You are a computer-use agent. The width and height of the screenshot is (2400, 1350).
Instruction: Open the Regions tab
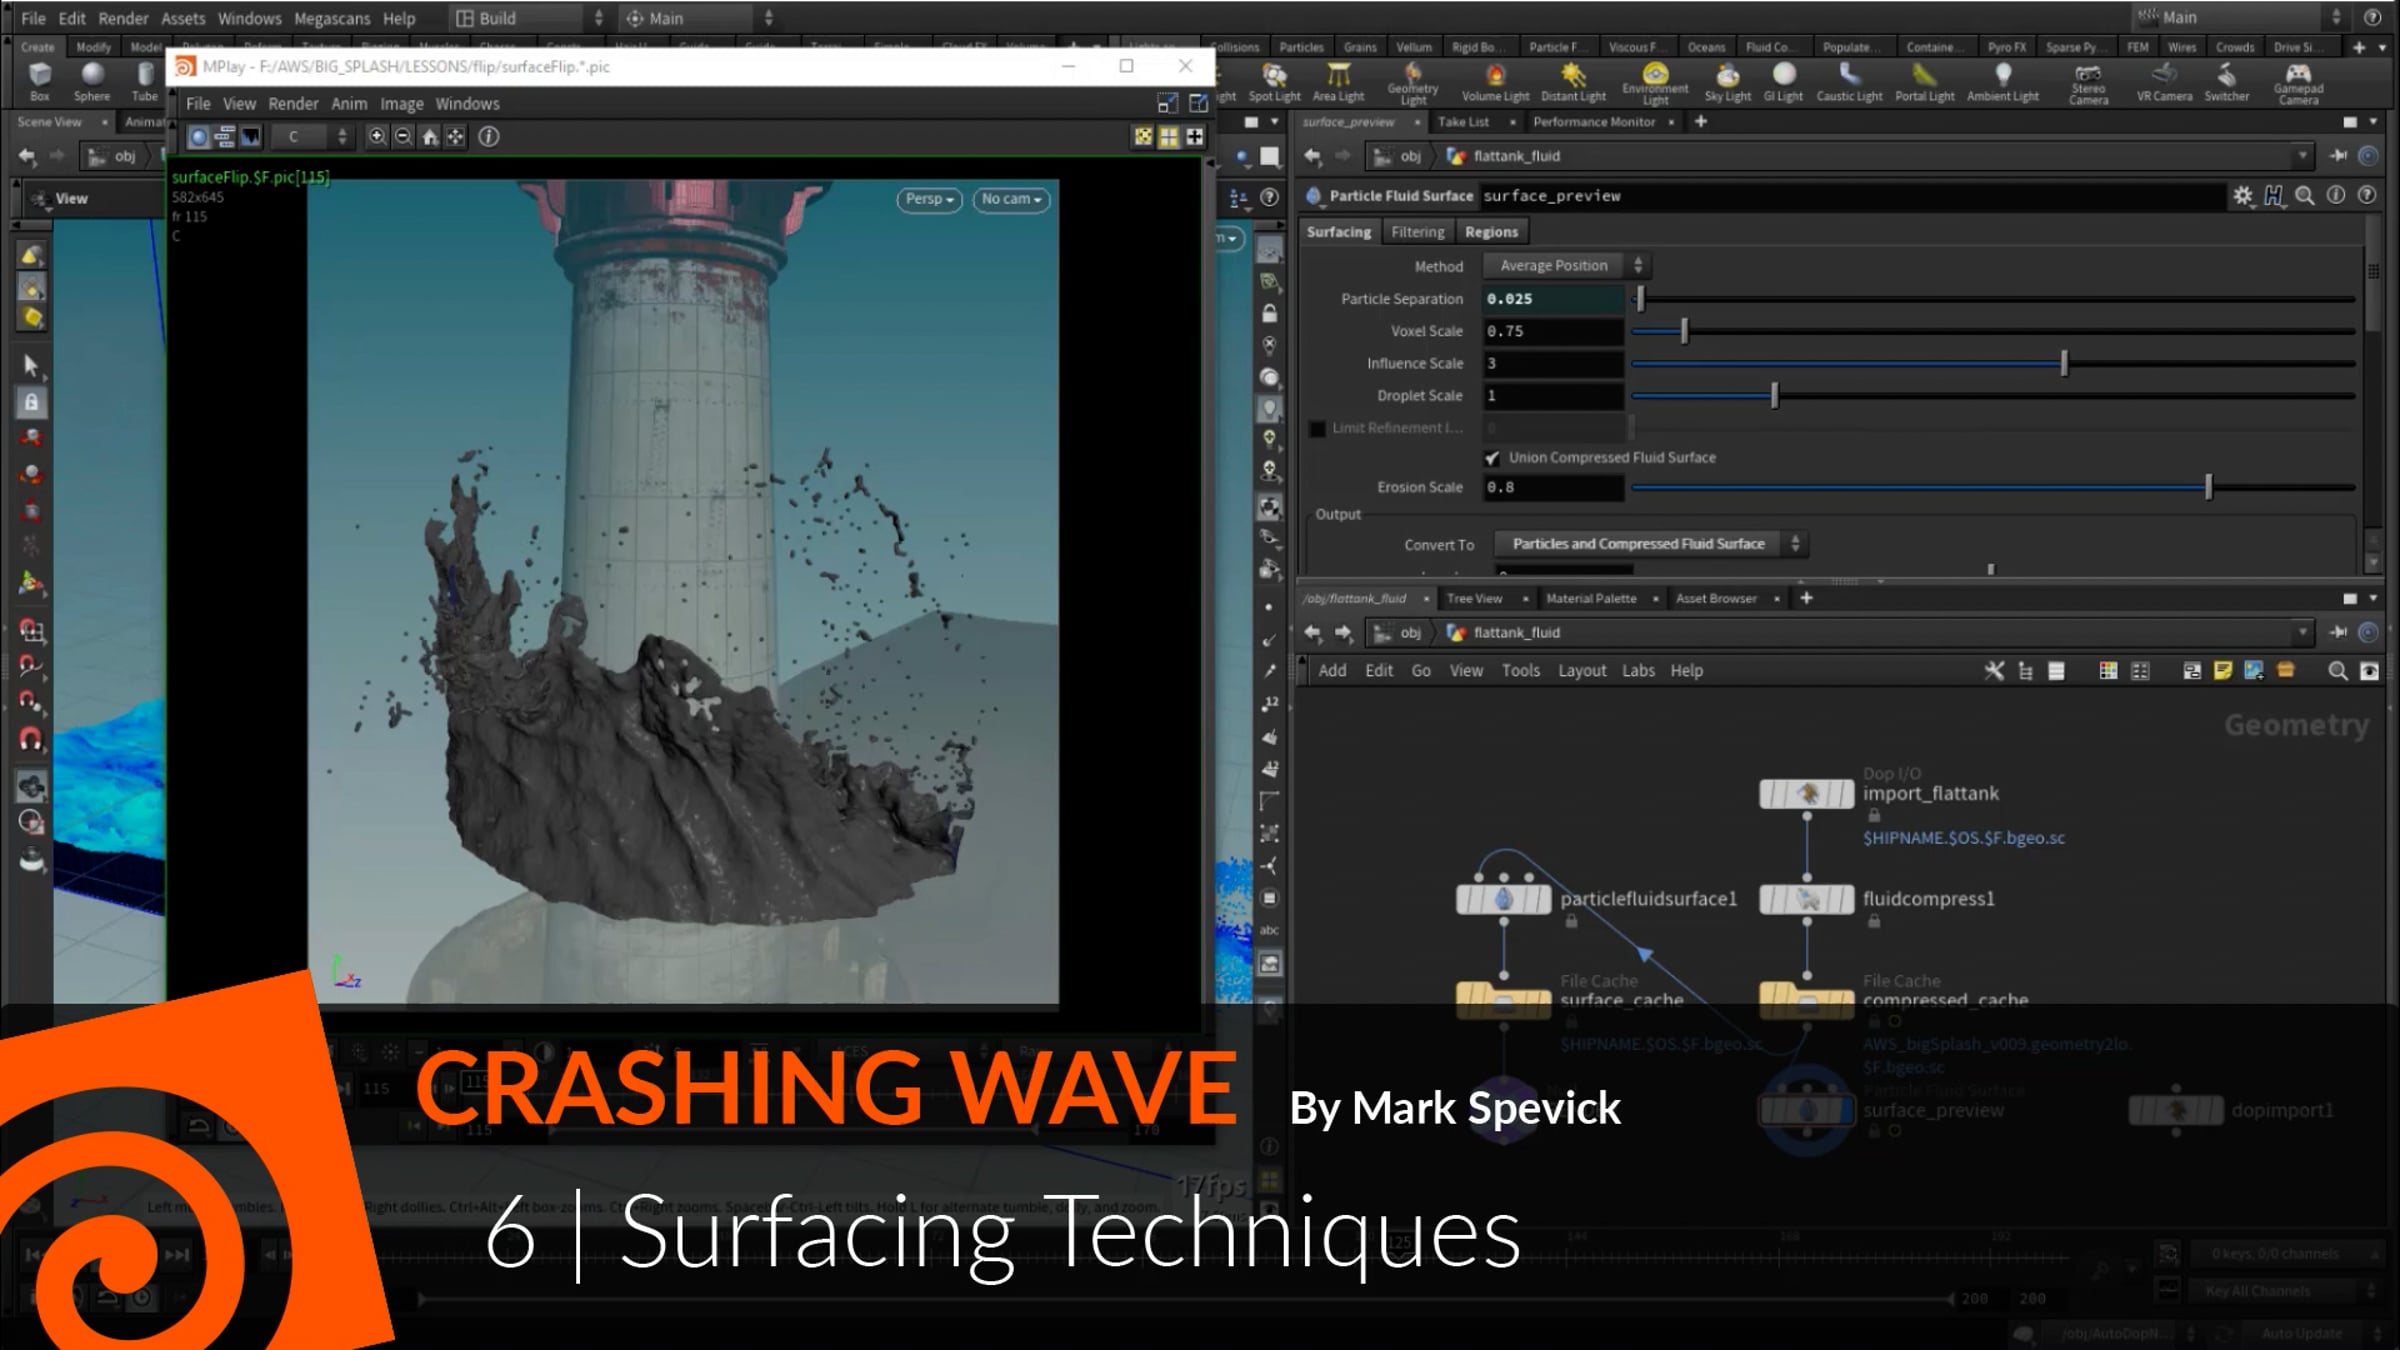tap(1490, 232)
